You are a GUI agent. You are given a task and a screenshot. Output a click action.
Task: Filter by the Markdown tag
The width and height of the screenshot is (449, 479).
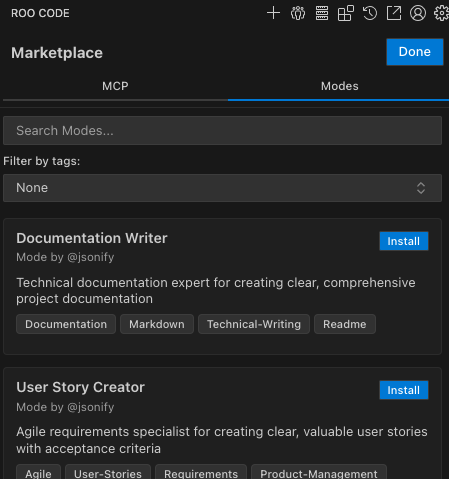[157, 324]
